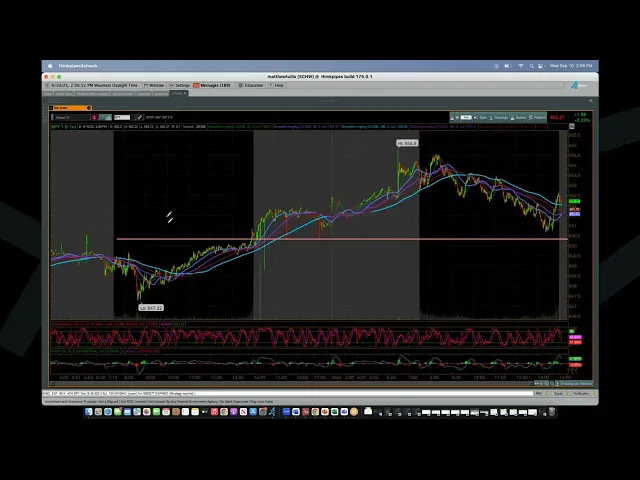Viewport: 640px width, 480px height.
Task: Click the pencil edit icon
Action: pyautogui.click(x=139, y=118)
